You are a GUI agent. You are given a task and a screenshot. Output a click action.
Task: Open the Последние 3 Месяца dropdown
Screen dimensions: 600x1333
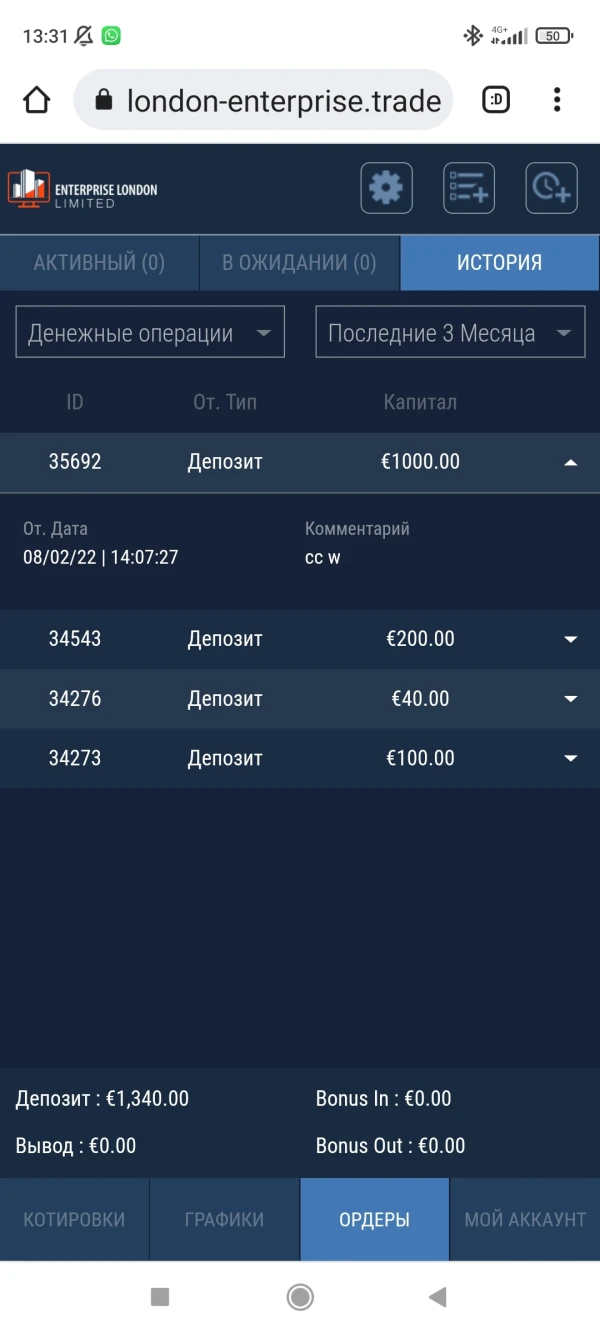tap(450, 333)
